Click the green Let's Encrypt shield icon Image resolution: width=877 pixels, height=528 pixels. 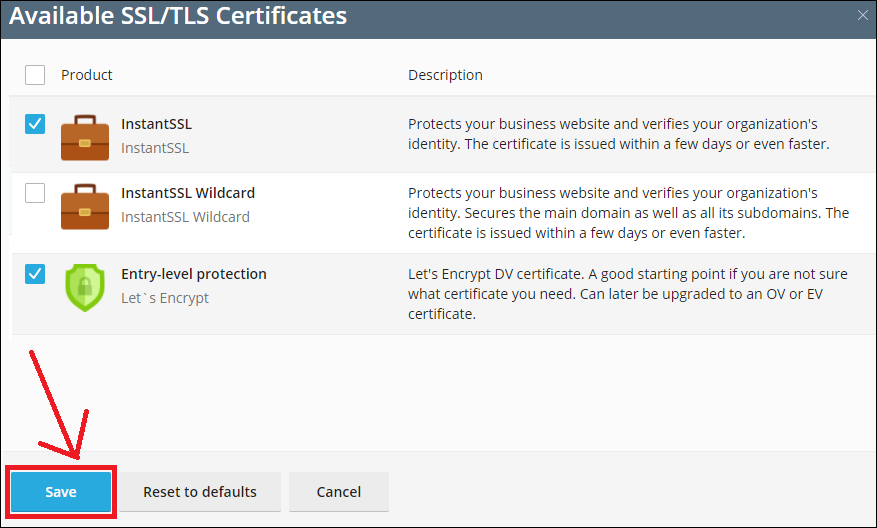point(85,286)
